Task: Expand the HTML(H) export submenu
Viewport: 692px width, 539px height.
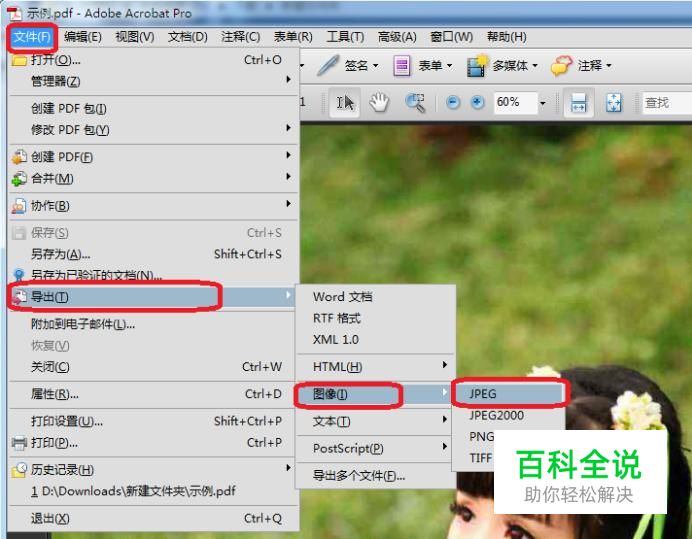Action: [x=376, y=367]
